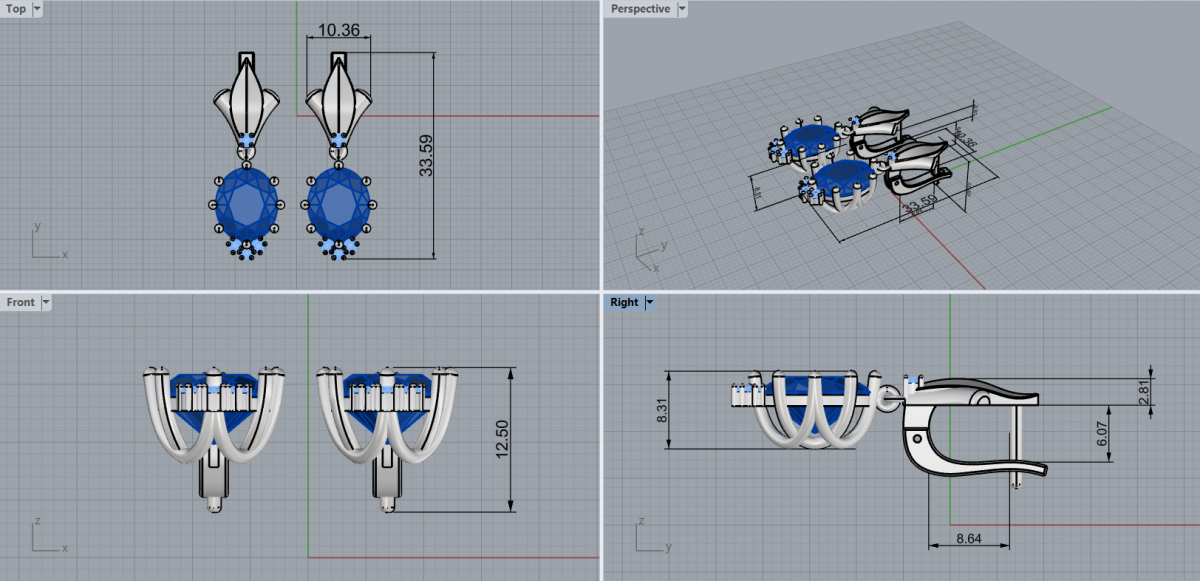The height and width of the screenshot is (581, 1200).
Task: Click the world axis icon in Perspective viewport
Action: tap(650, 252)
